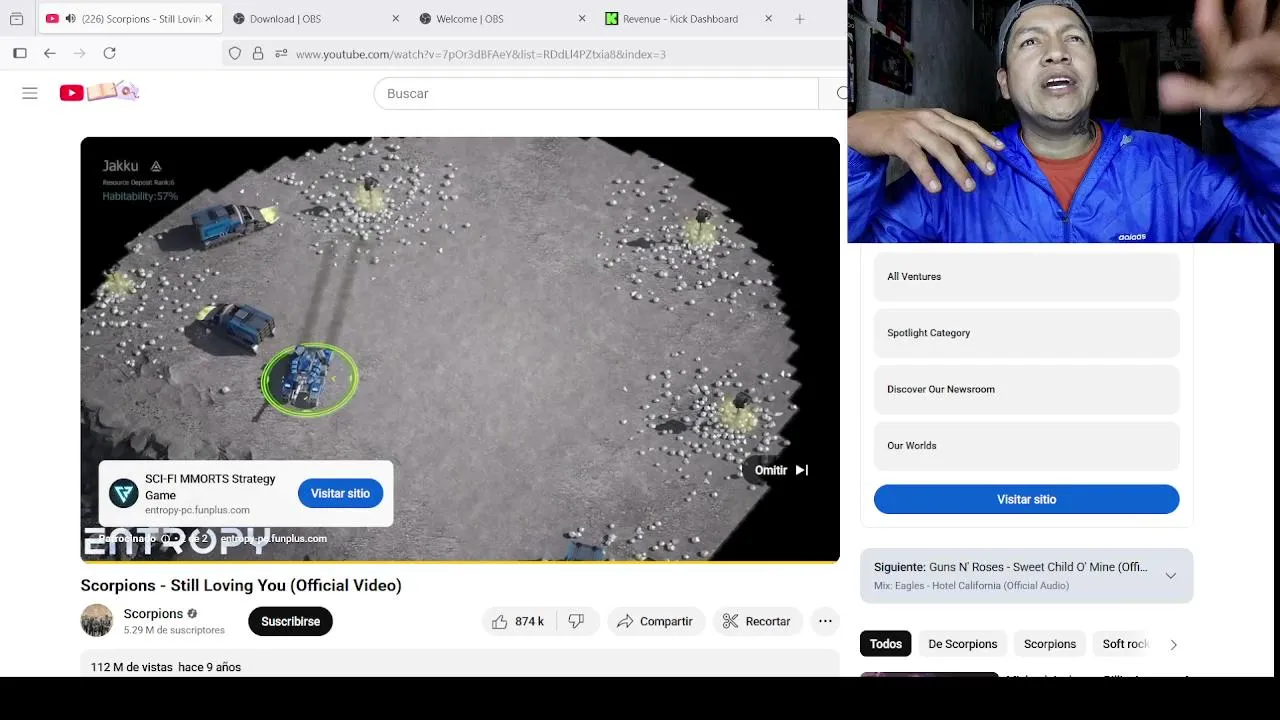The width and height of the screenshot is (1280, 720).
Task: Clip the video with Recortar
Action: click(x=757, y=621)
